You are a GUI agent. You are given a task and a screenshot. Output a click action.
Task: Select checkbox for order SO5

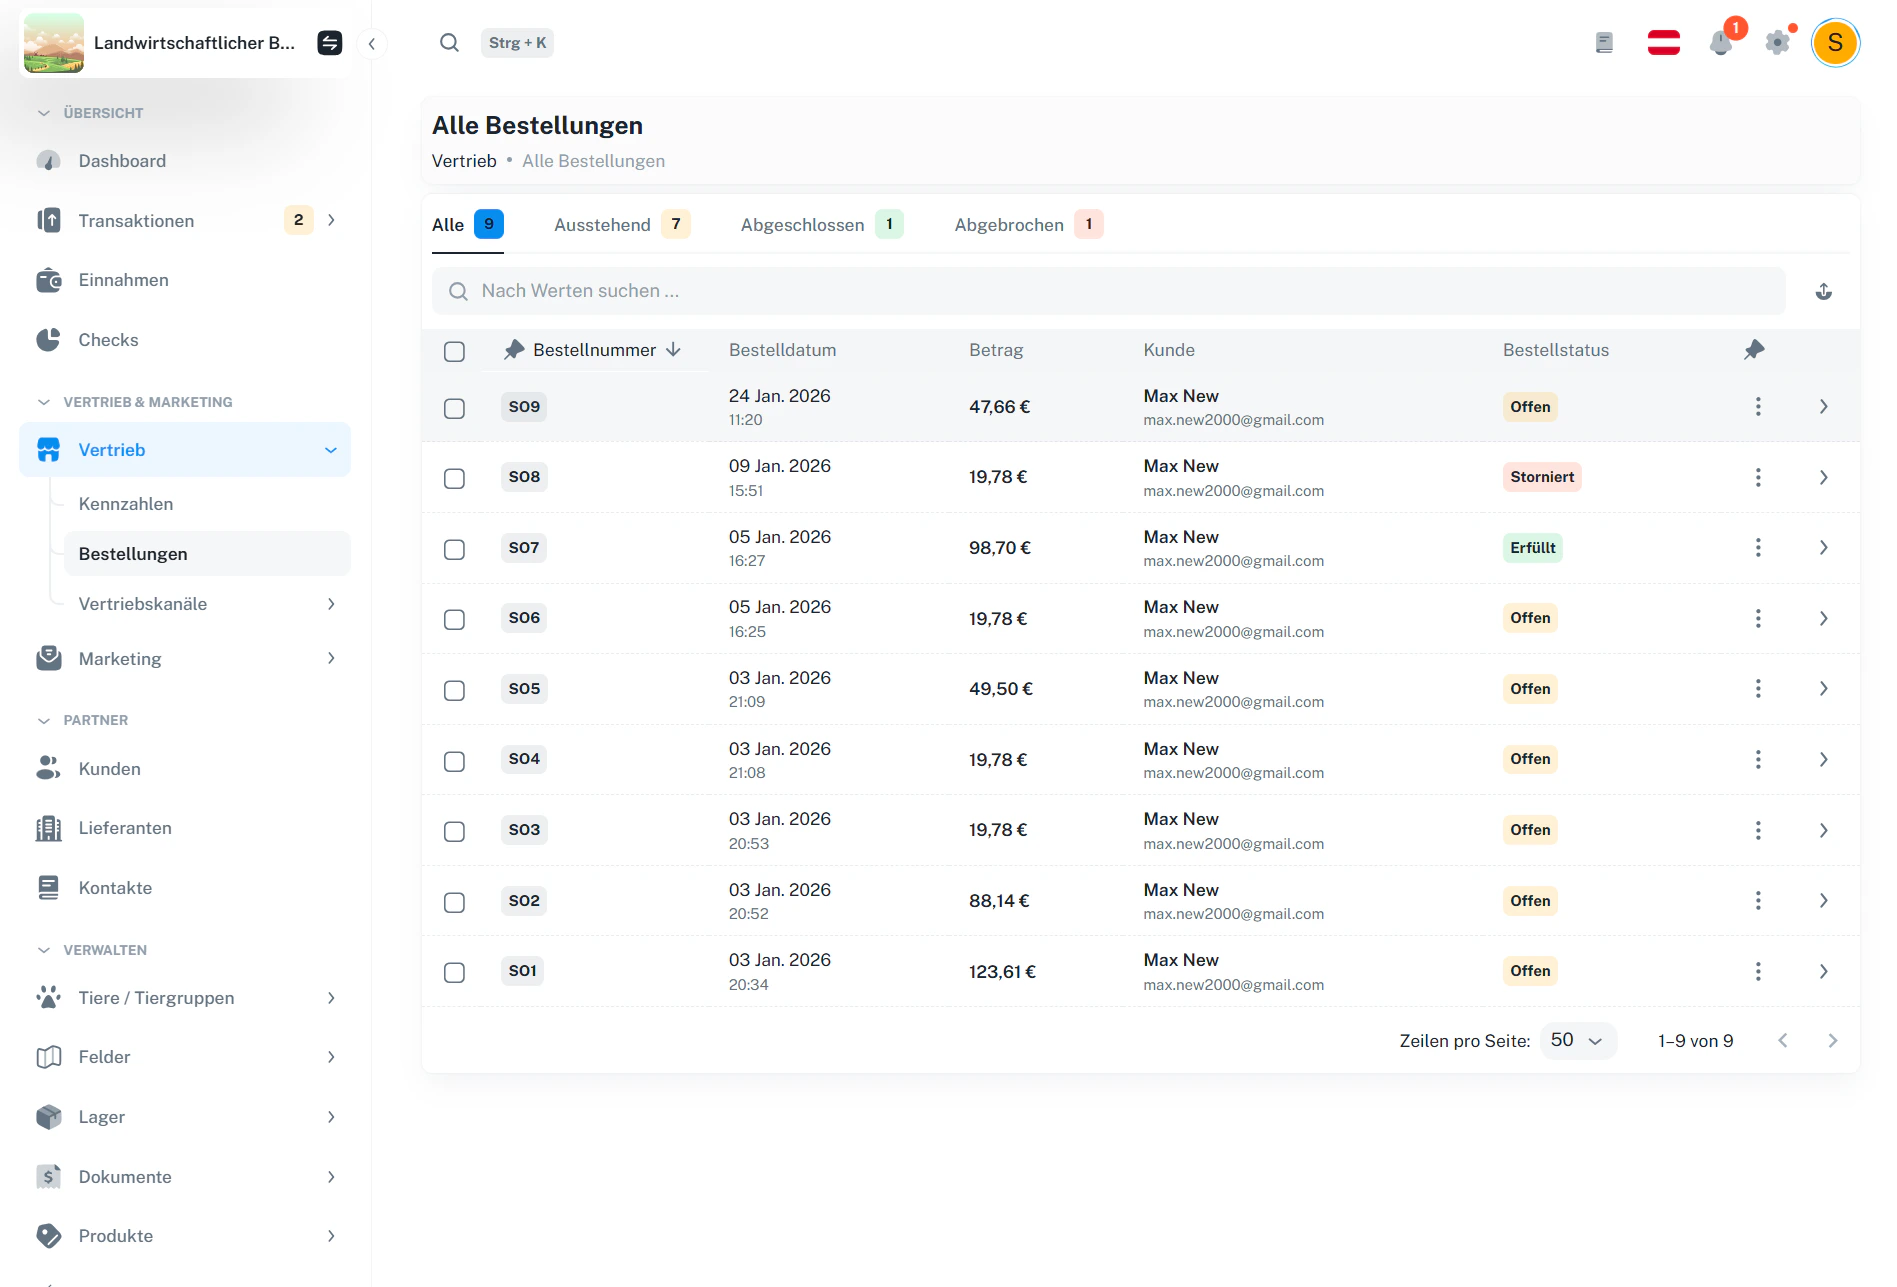(x=454, y=690)
